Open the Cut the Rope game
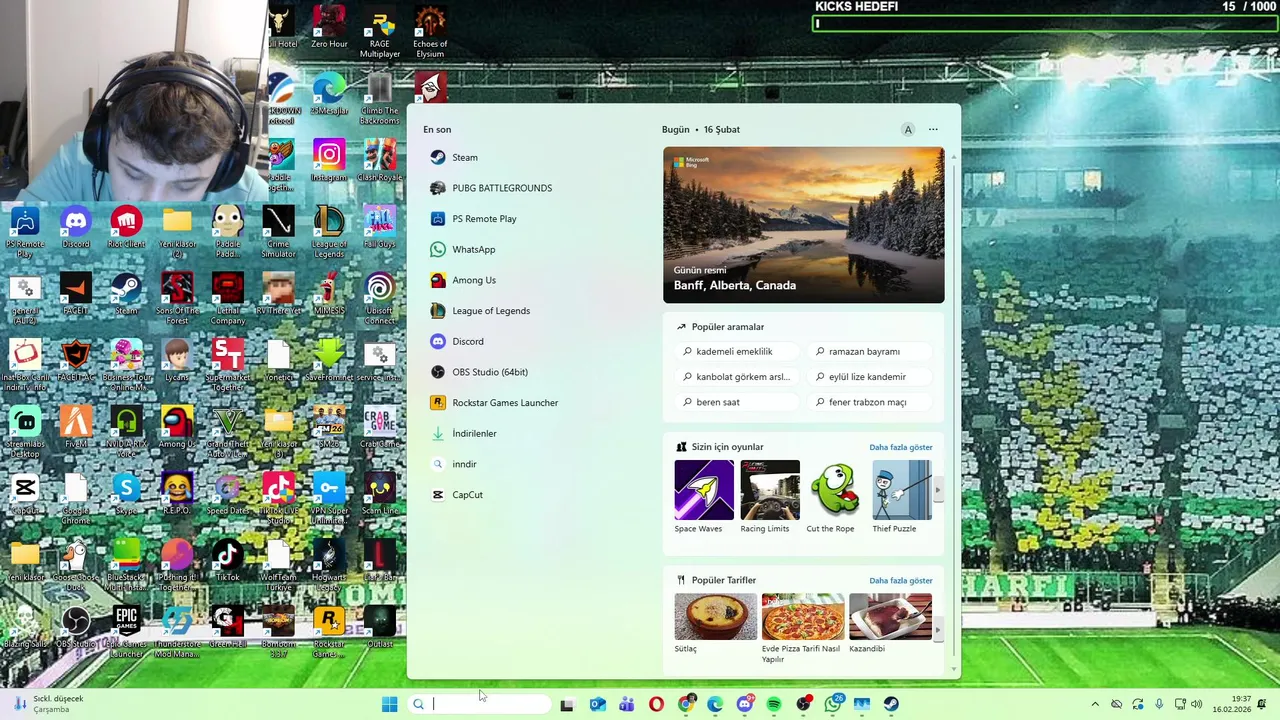This screenshot has width=1280, height=720. point(834,497)
